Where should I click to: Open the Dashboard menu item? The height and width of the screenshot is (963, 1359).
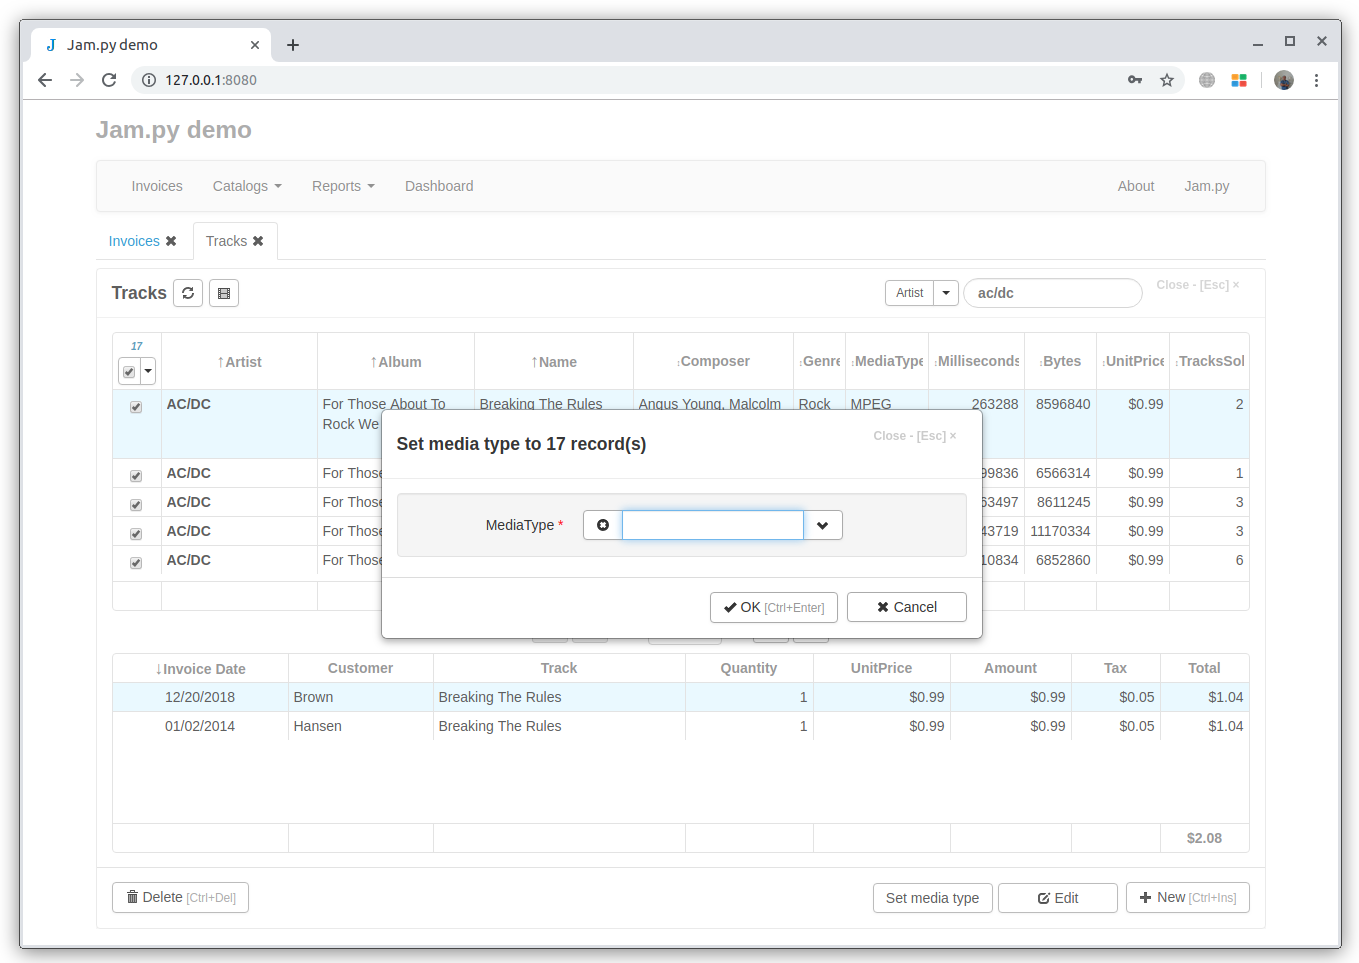439,186
